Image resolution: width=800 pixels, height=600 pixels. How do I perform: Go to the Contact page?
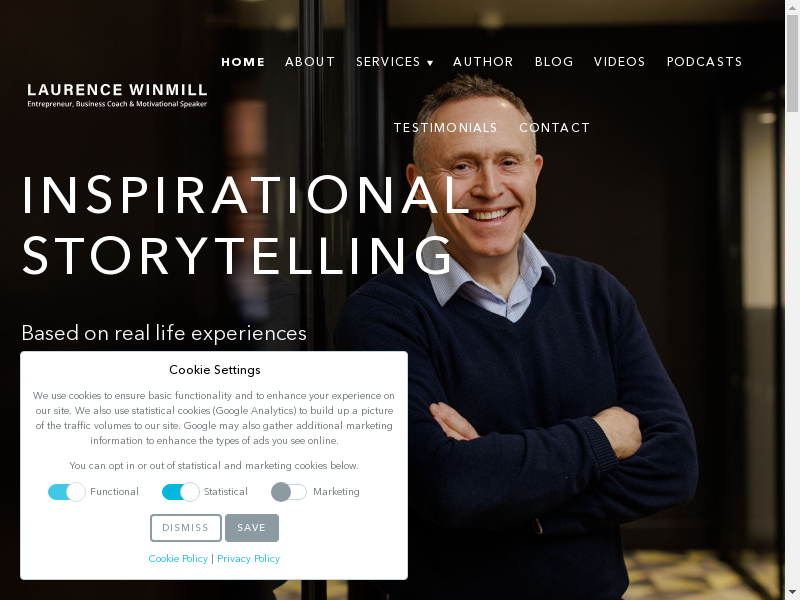(555, 128)
